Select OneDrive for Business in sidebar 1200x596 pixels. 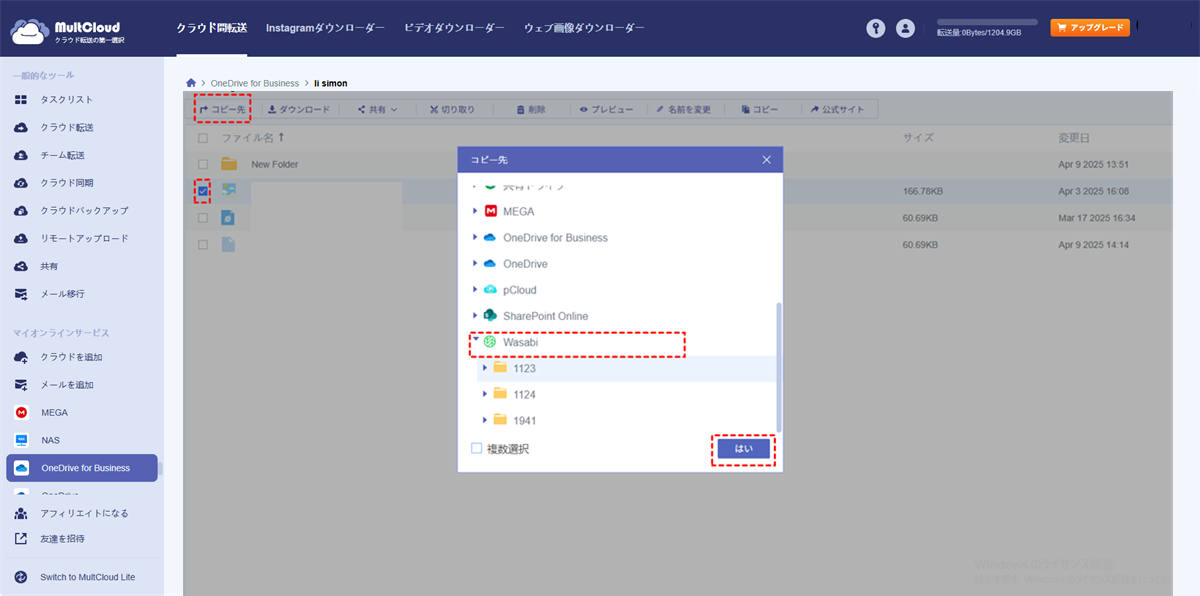82,468
